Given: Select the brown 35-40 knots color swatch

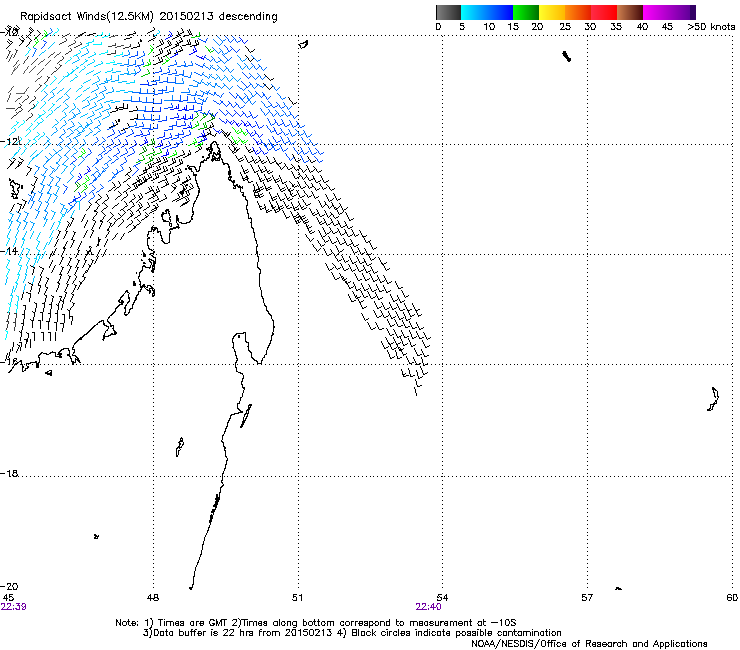Looking at the screenshot, I should (x=630, y=12).
